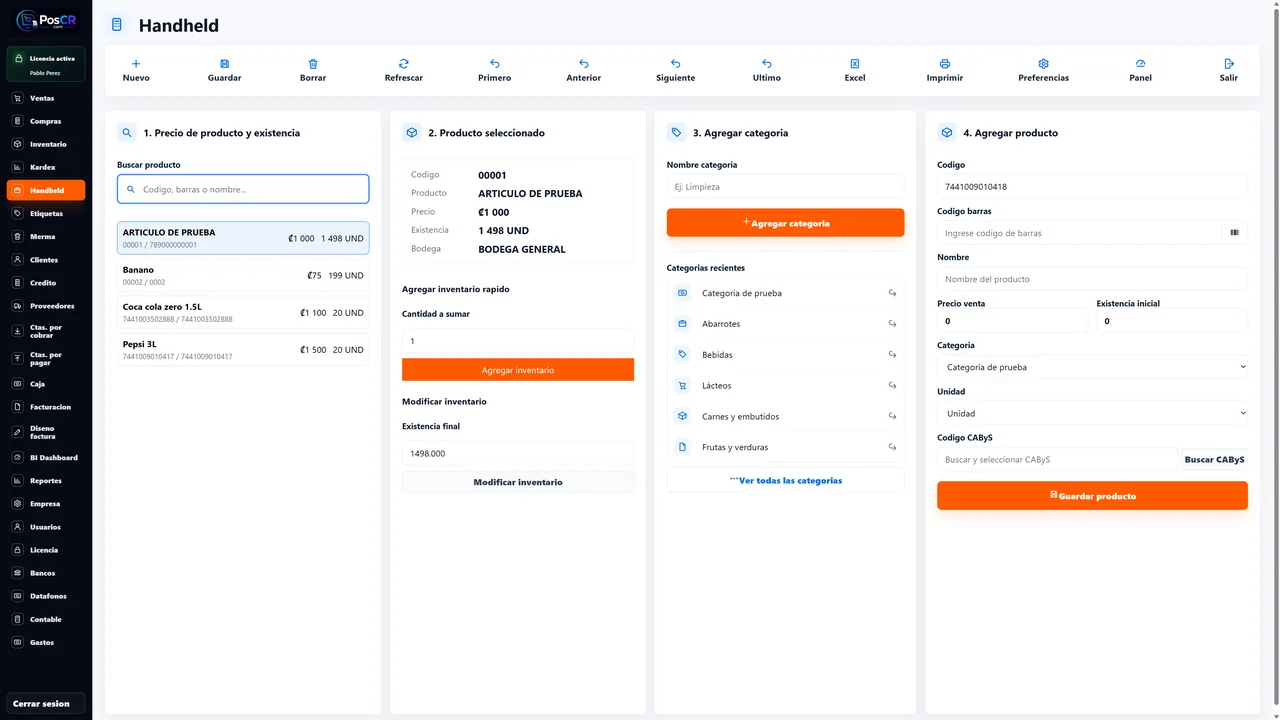Click arrow icon beside Carnes y embutidos

(892, 416)
